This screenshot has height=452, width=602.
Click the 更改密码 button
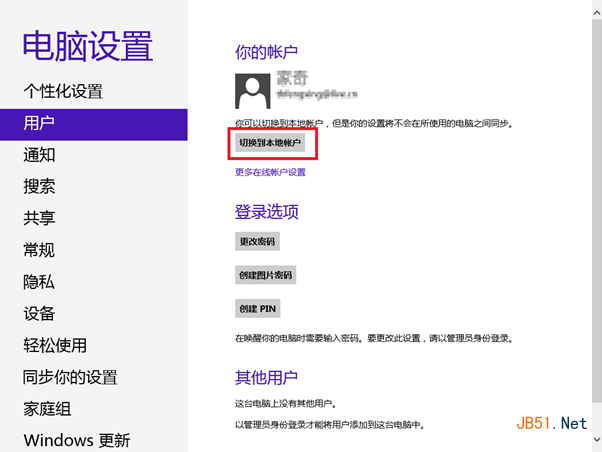pyautogui.click(x=257, y=242)
